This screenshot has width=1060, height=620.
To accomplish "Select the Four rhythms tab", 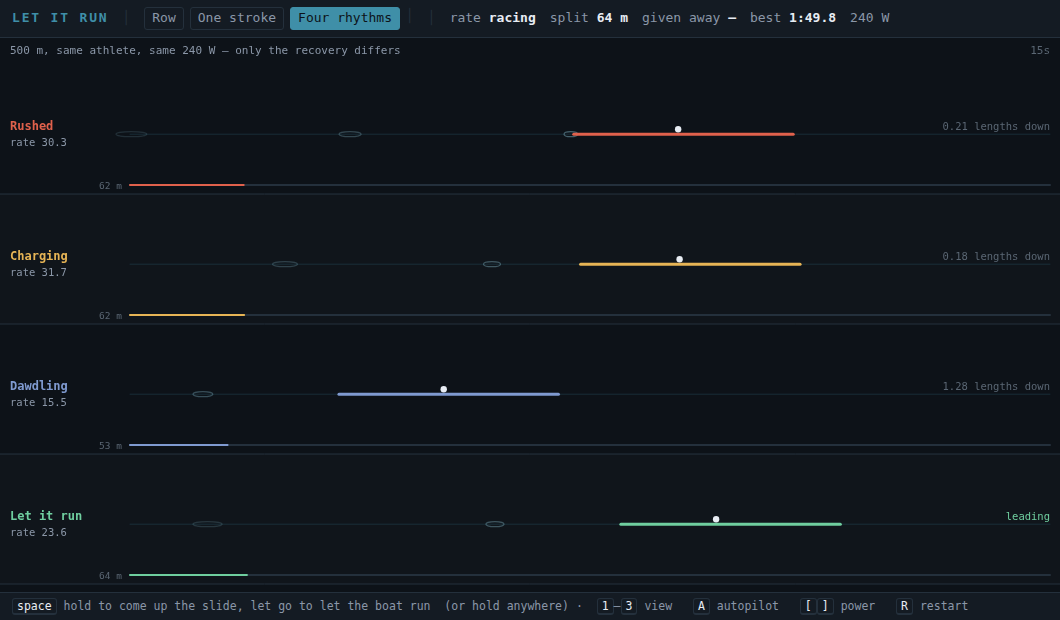I will pyautogui.click(x=345, y=18).
